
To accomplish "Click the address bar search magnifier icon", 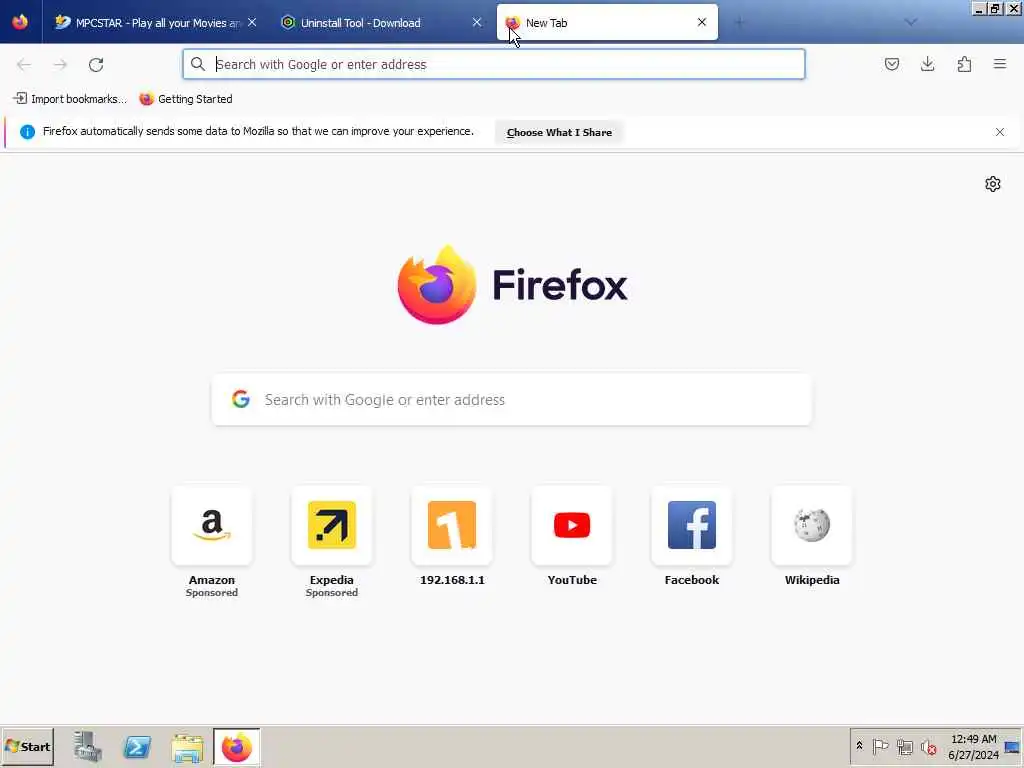I will click(x=198, y=64).
